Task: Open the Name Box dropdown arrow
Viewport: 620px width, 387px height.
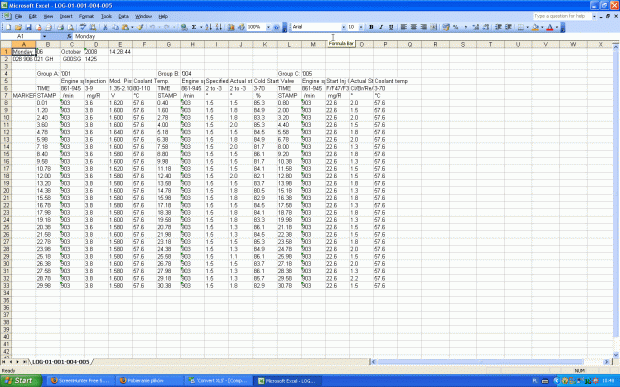Action: 44,36
